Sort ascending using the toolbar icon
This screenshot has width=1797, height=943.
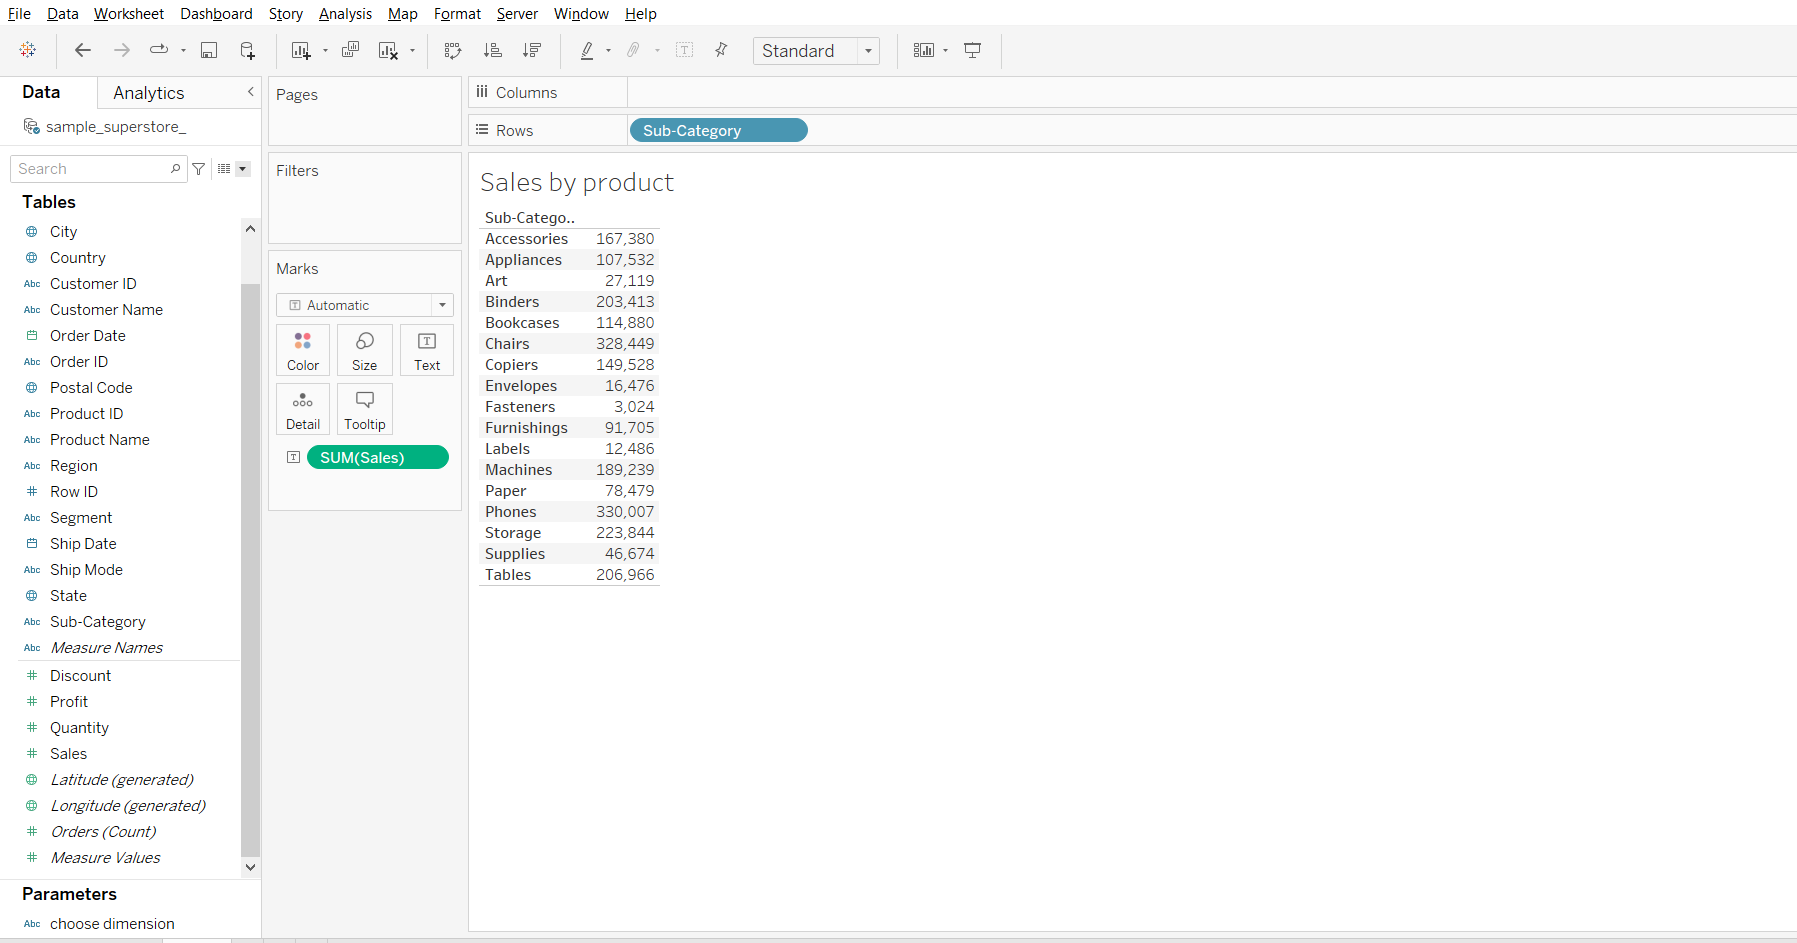(x=492, y=50)
